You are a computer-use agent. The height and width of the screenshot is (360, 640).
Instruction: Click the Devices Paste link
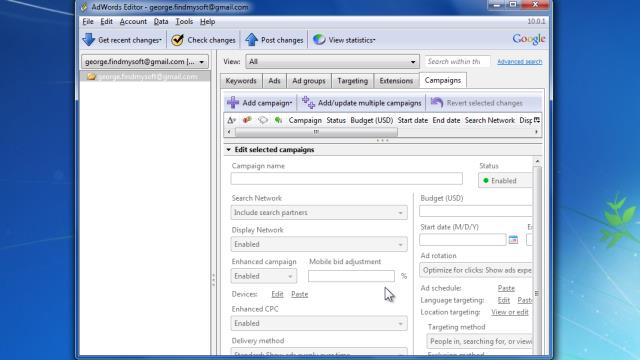(x=299, y=294)
